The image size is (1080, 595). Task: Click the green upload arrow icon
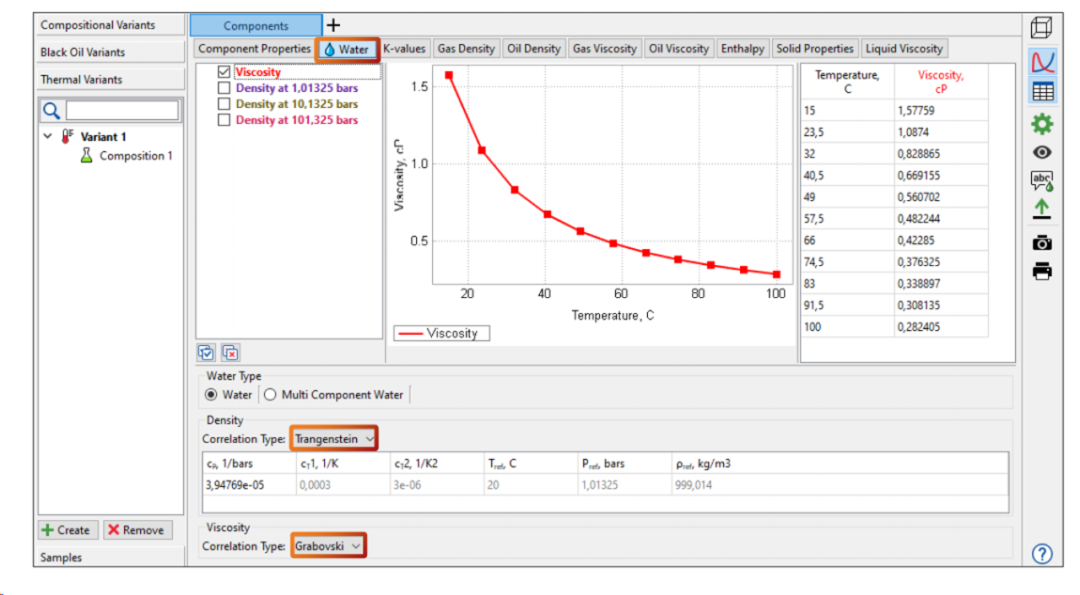(1041, 209)
